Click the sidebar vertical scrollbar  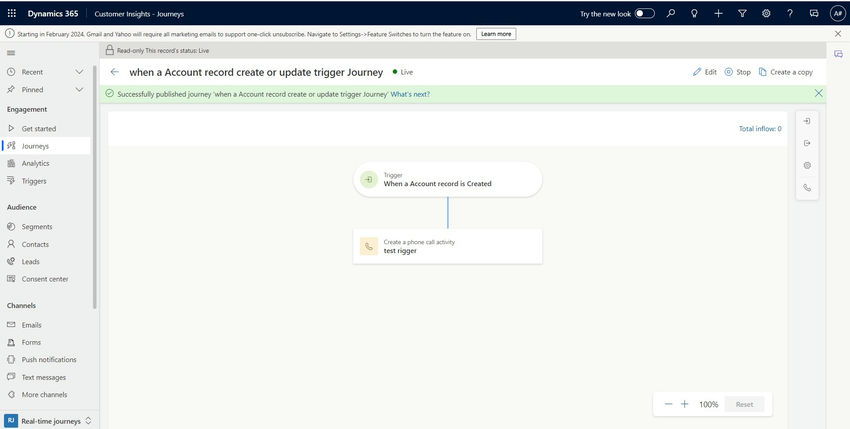95,187
